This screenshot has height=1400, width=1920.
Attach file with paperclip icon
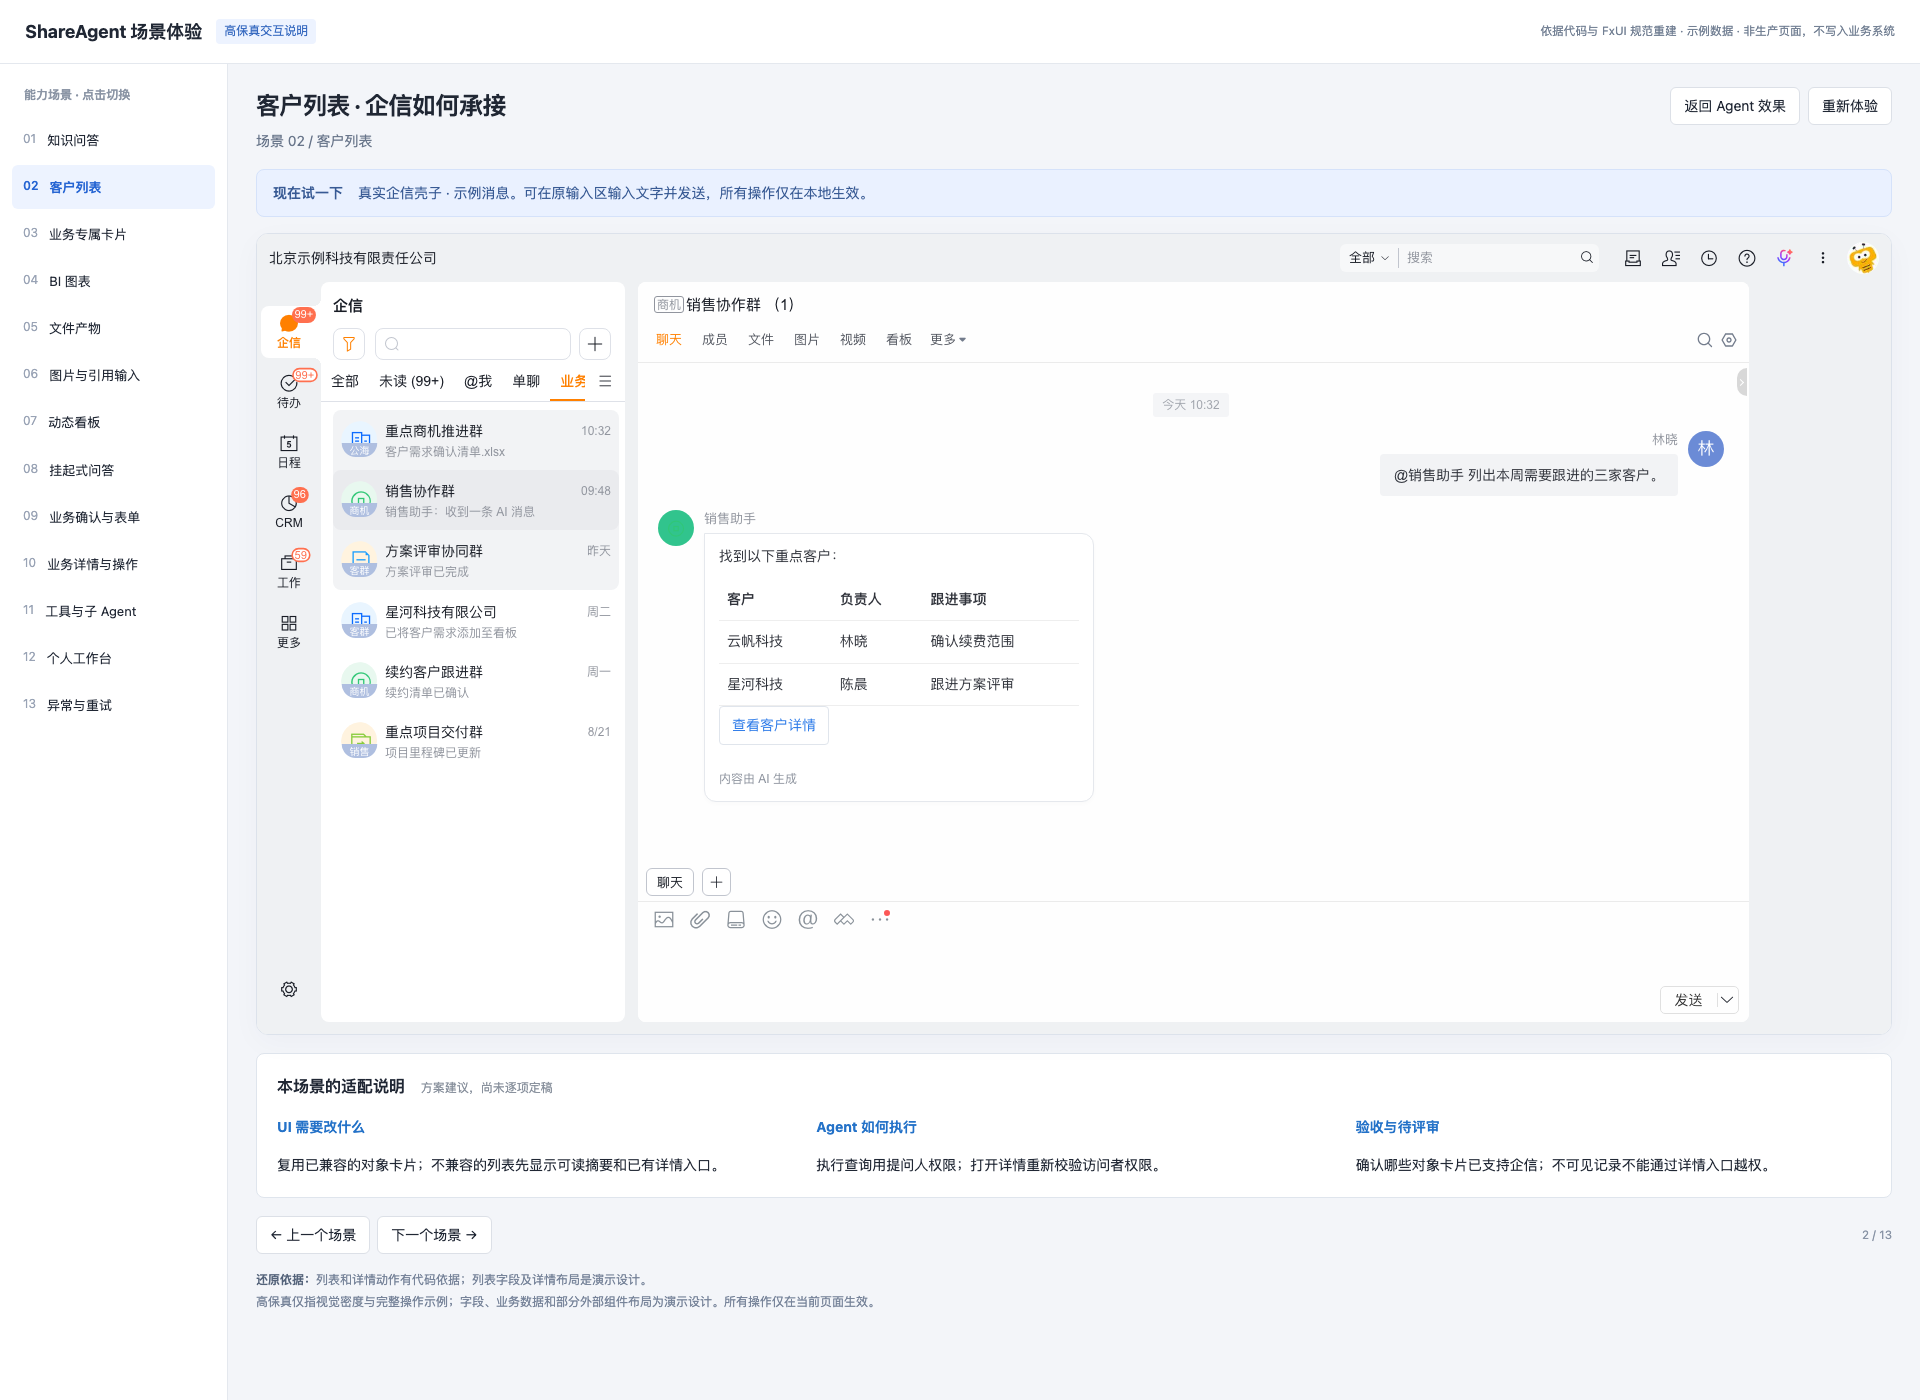click(700, 919)
